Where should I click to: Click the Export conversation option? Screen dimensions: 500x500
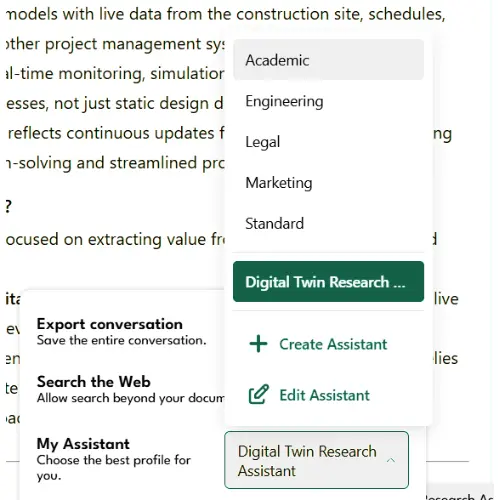(110, 324)
